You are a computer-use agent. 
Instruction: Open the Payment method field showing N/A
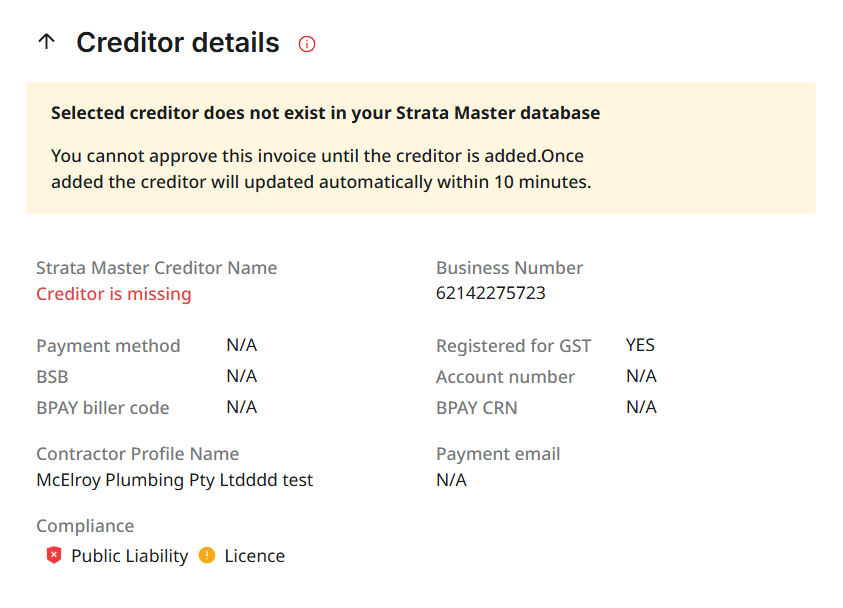click(241, 345)
